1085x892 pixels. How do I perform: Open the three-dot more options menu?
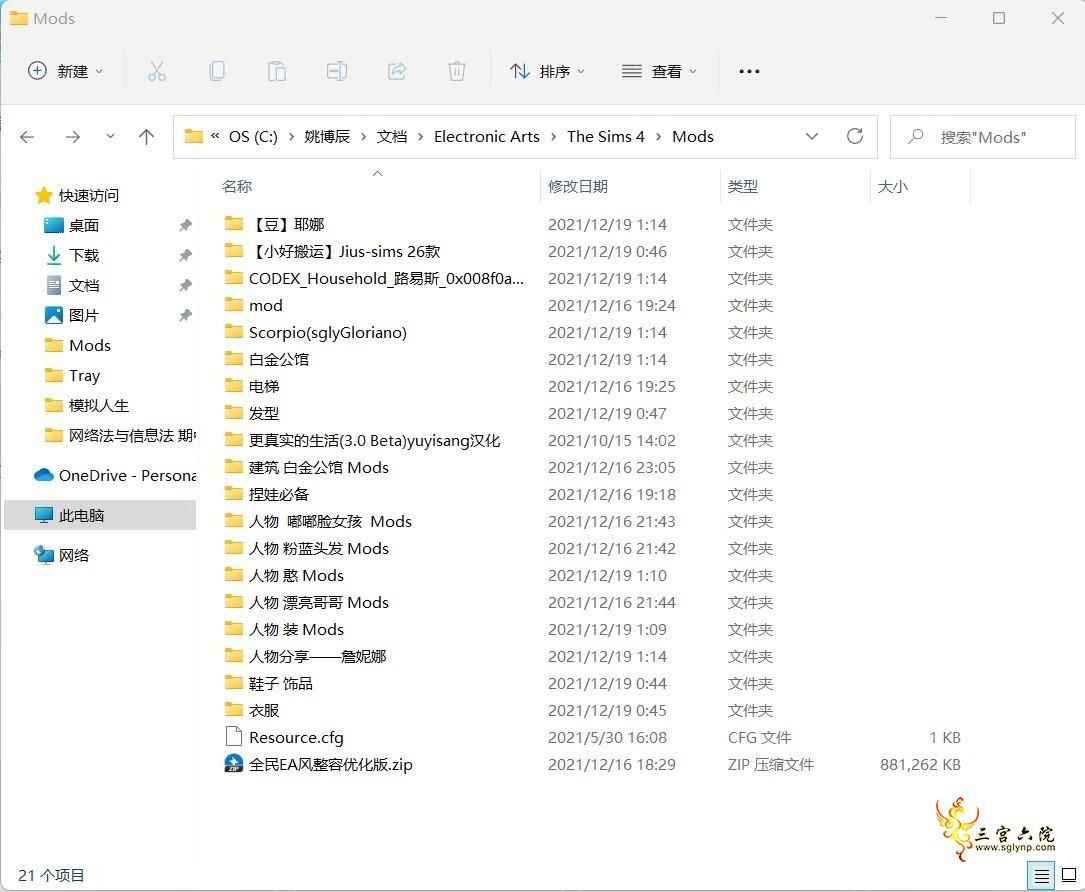pos(749,71)
